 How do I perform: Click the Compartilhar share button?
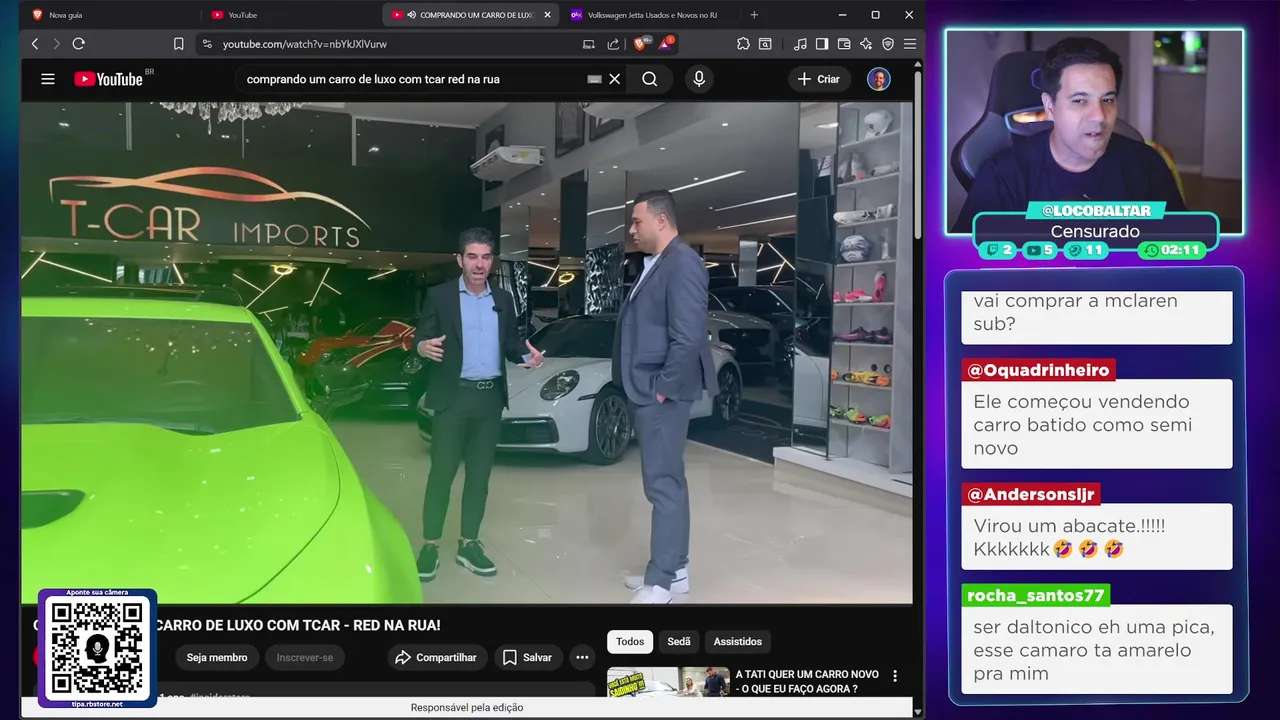[436, 657]
